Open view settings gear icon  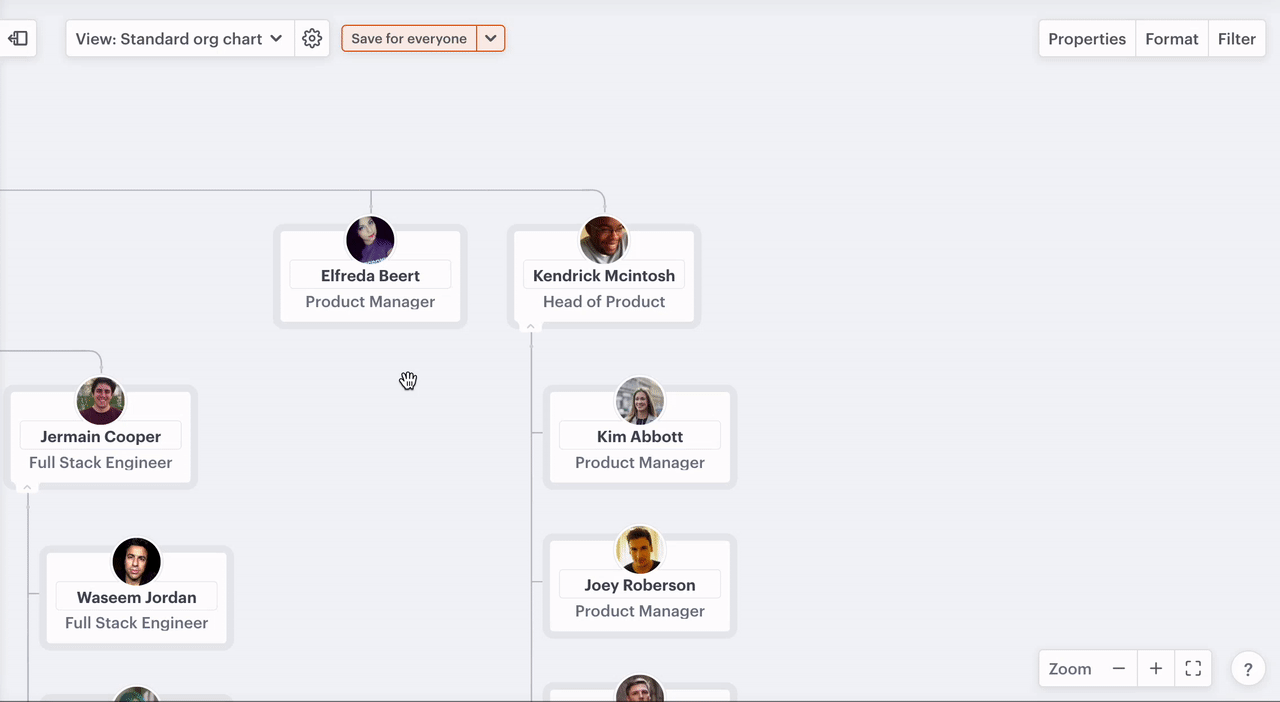click(x=312, y=39)
